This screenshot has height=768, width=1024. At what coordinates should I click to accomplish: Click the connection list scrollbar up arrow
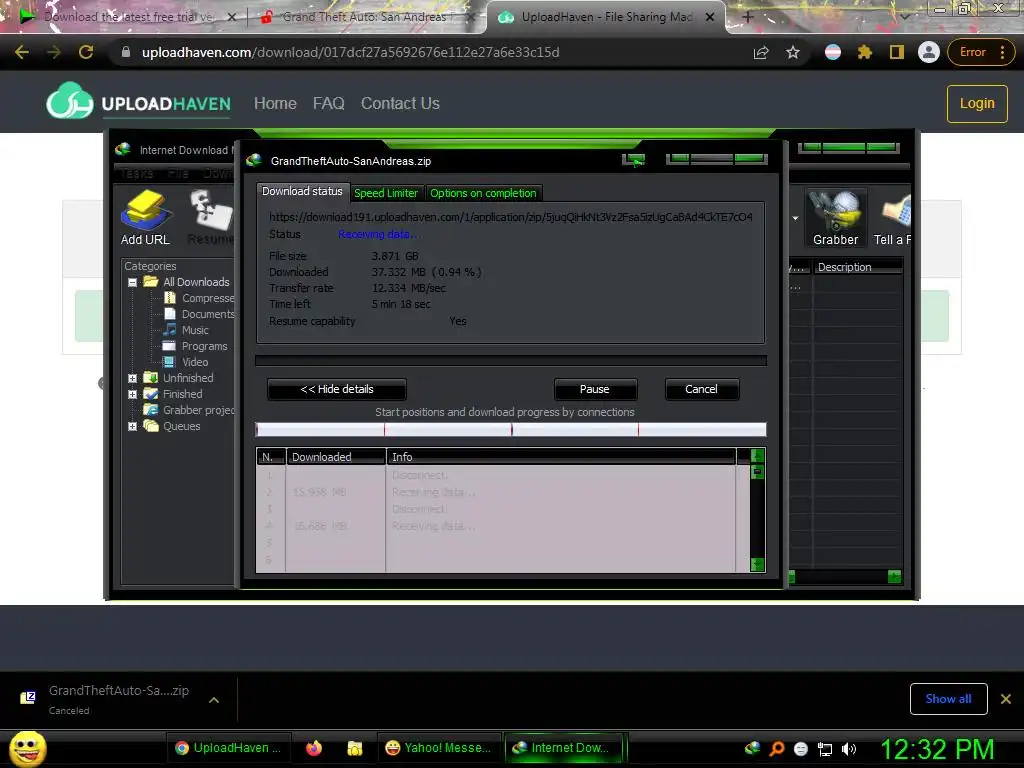758,455
